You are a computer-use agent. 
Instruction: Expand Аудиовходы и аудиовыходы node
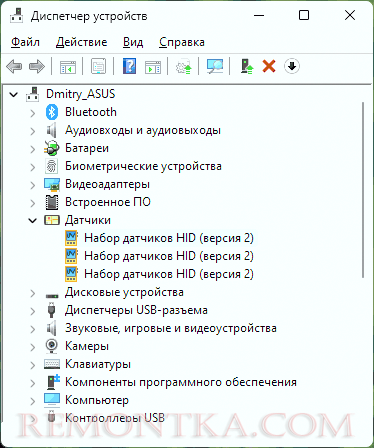tap(33, 131)
